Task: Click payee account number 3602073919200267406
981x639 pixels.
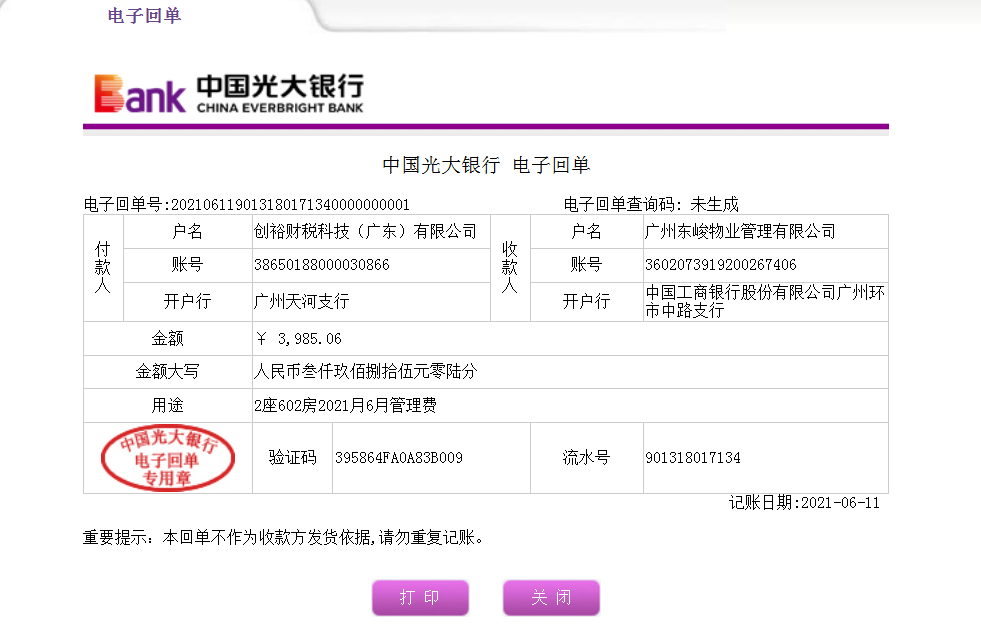Action: click(721, 265)
